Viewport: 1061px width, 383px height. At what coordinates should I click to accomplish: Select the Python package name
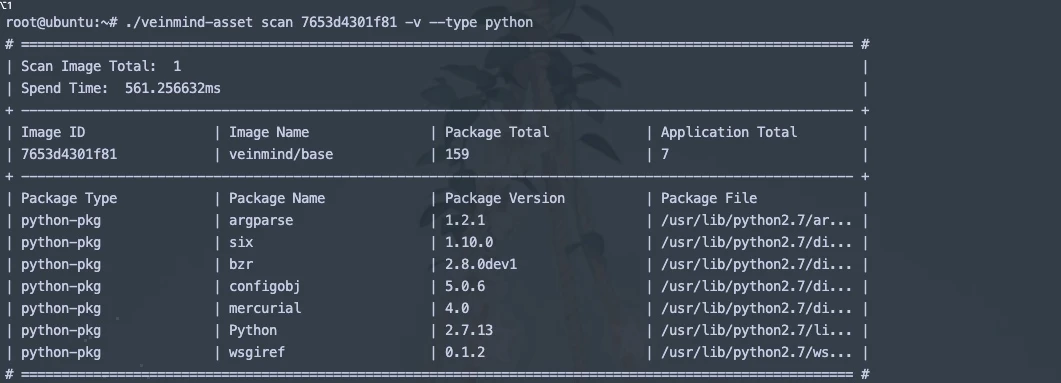pos(252,330)
